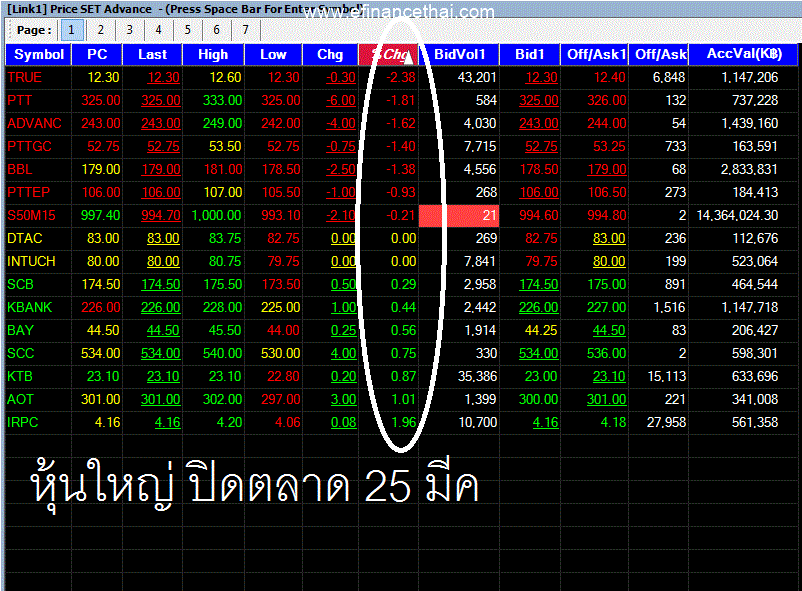Select the PTT symbol
Image resolution: width=802 pixels, height=591 pixels.
pos(19,100)
